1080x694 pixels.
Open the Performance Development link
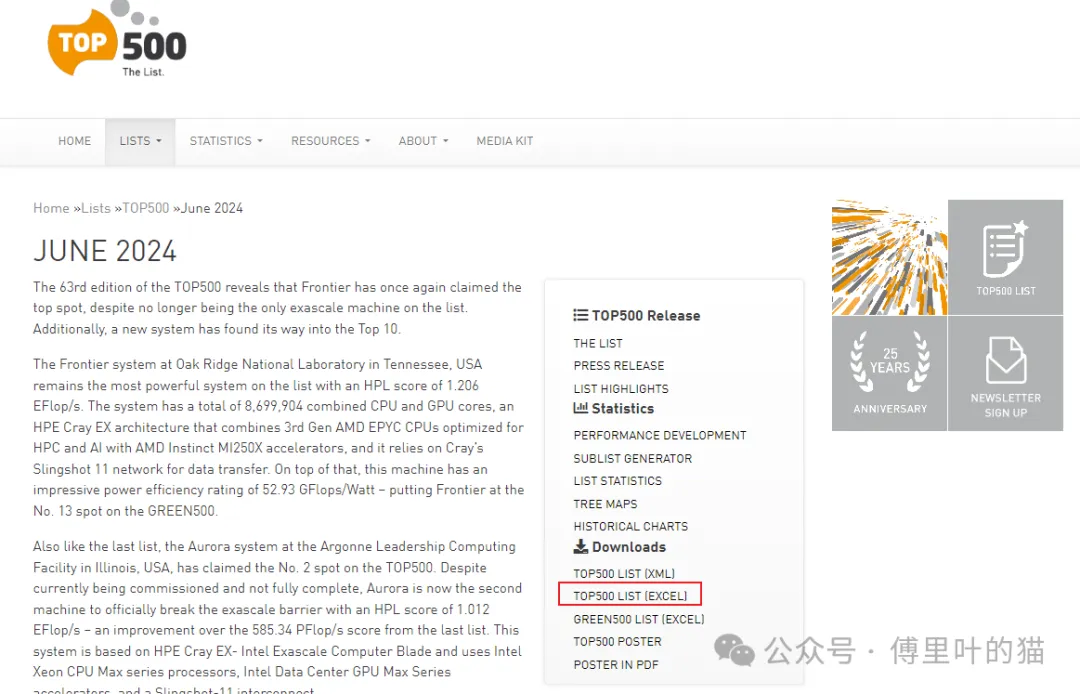[659, 436]
